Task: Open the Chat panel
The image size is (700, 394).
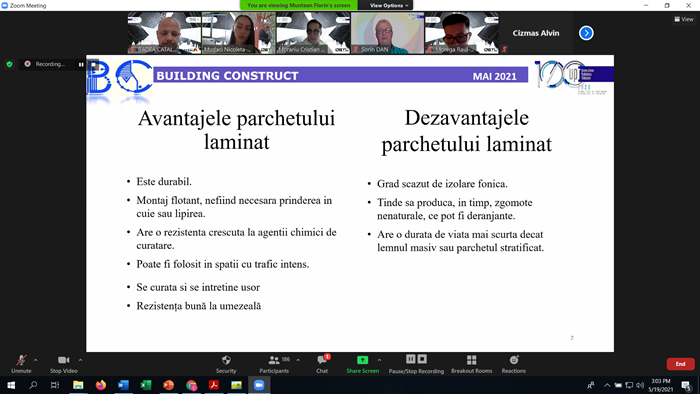Action: point(322,364)
